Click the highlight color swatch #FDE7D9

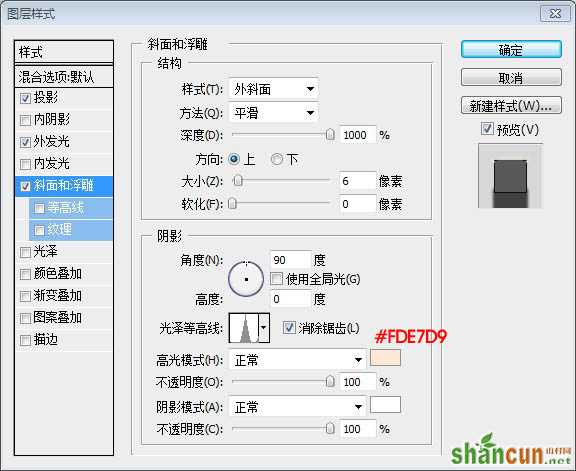click(x=385, y=357)
